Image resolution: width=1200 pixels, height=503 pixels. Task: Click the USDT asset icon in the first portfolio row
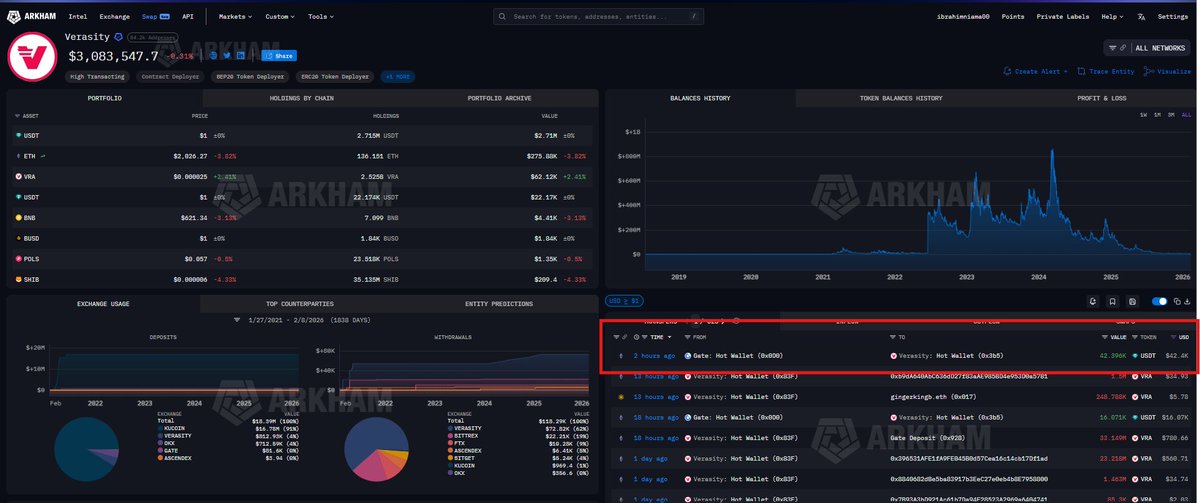coord(18,135)
